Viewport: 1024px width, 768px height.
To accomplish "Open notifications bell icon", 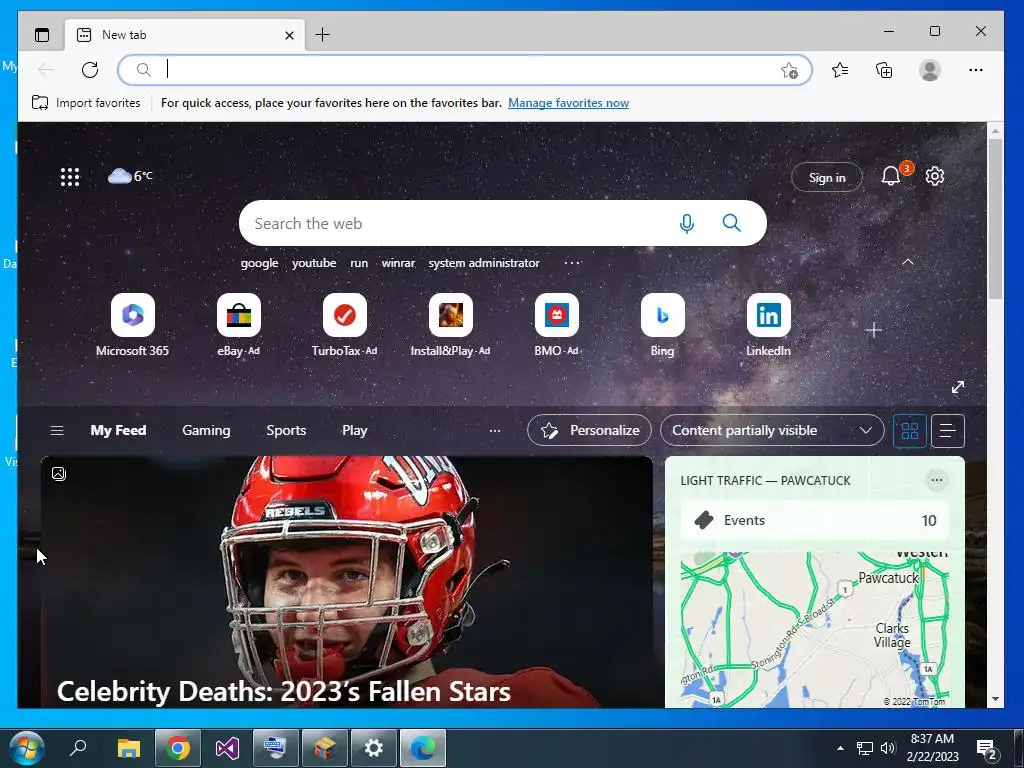I will tap(891, 176).
